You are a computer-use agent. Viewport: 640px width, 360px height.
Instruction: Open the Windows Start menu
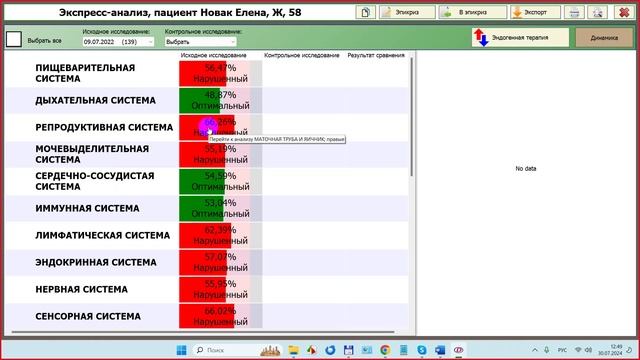[181, 350]
